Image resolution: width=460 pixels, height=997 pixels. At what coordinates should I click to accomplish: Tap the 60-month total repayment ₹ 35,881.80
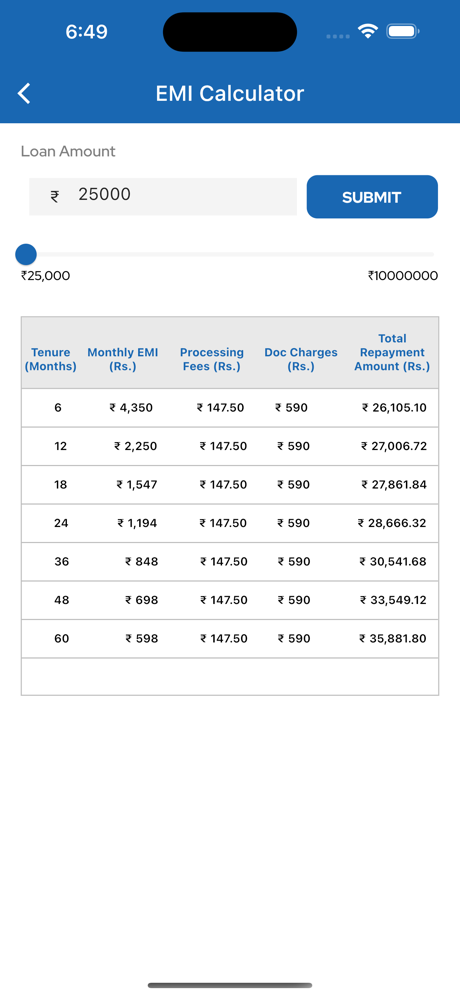pos(393,638)
